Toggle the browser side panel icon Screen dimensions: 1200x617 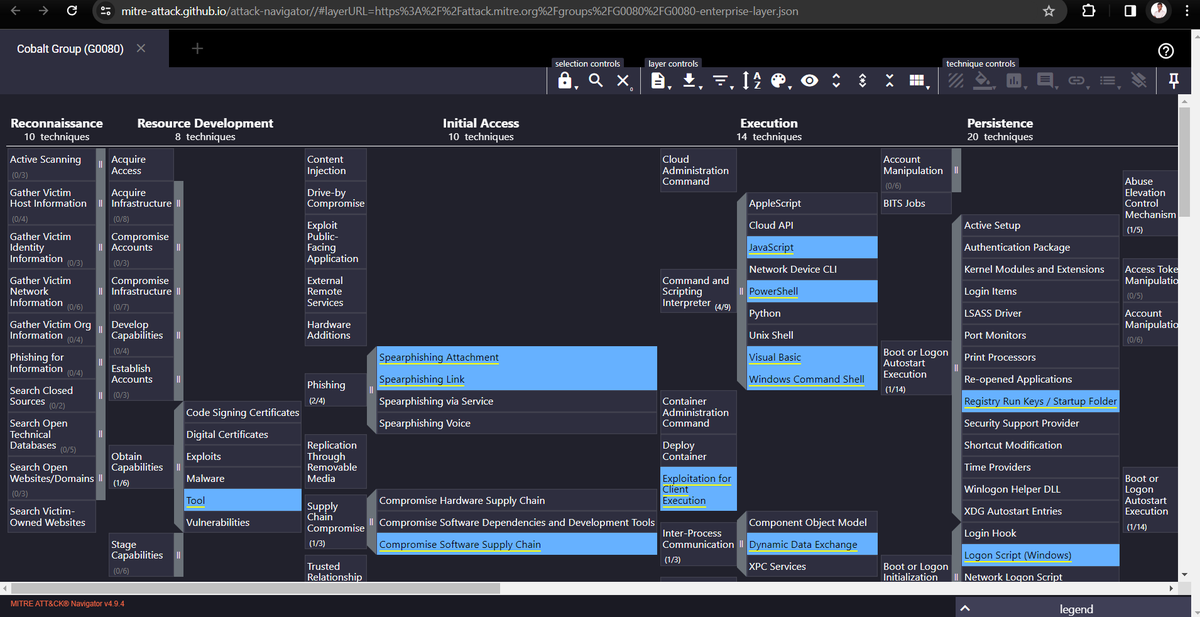[1129, 11]
